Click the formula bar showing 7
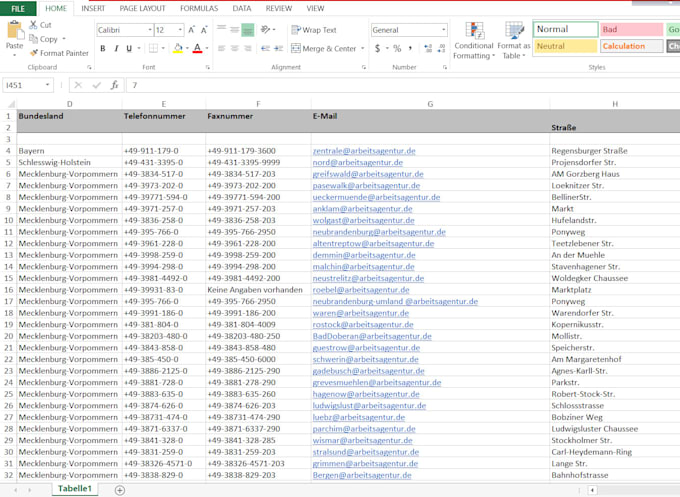This screenshot has width=680, height=497. [402, 85]
